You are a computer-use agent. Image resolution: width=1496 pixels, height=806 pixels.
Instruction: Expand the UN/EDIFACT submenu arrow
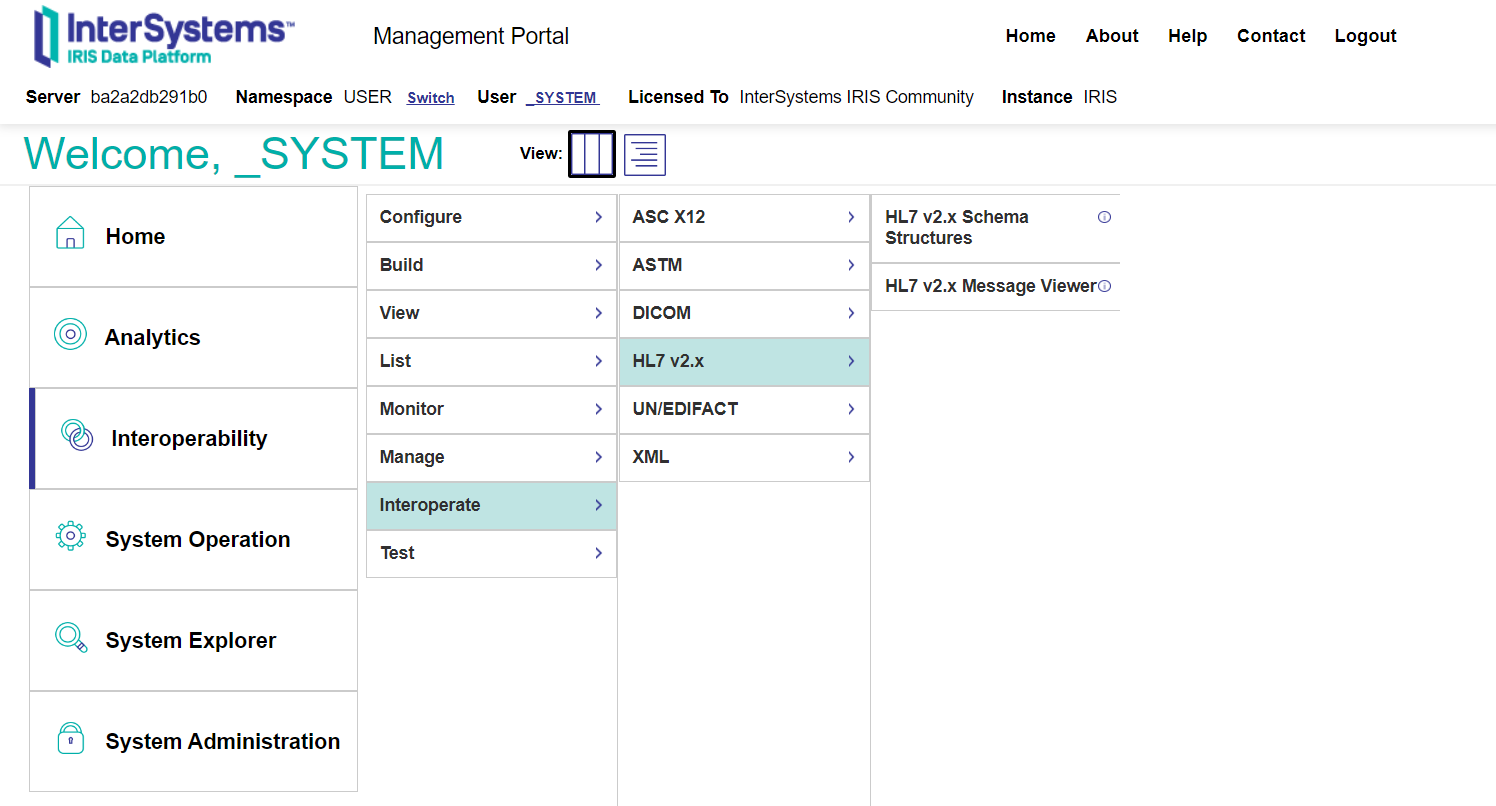(x=851, y=409)
